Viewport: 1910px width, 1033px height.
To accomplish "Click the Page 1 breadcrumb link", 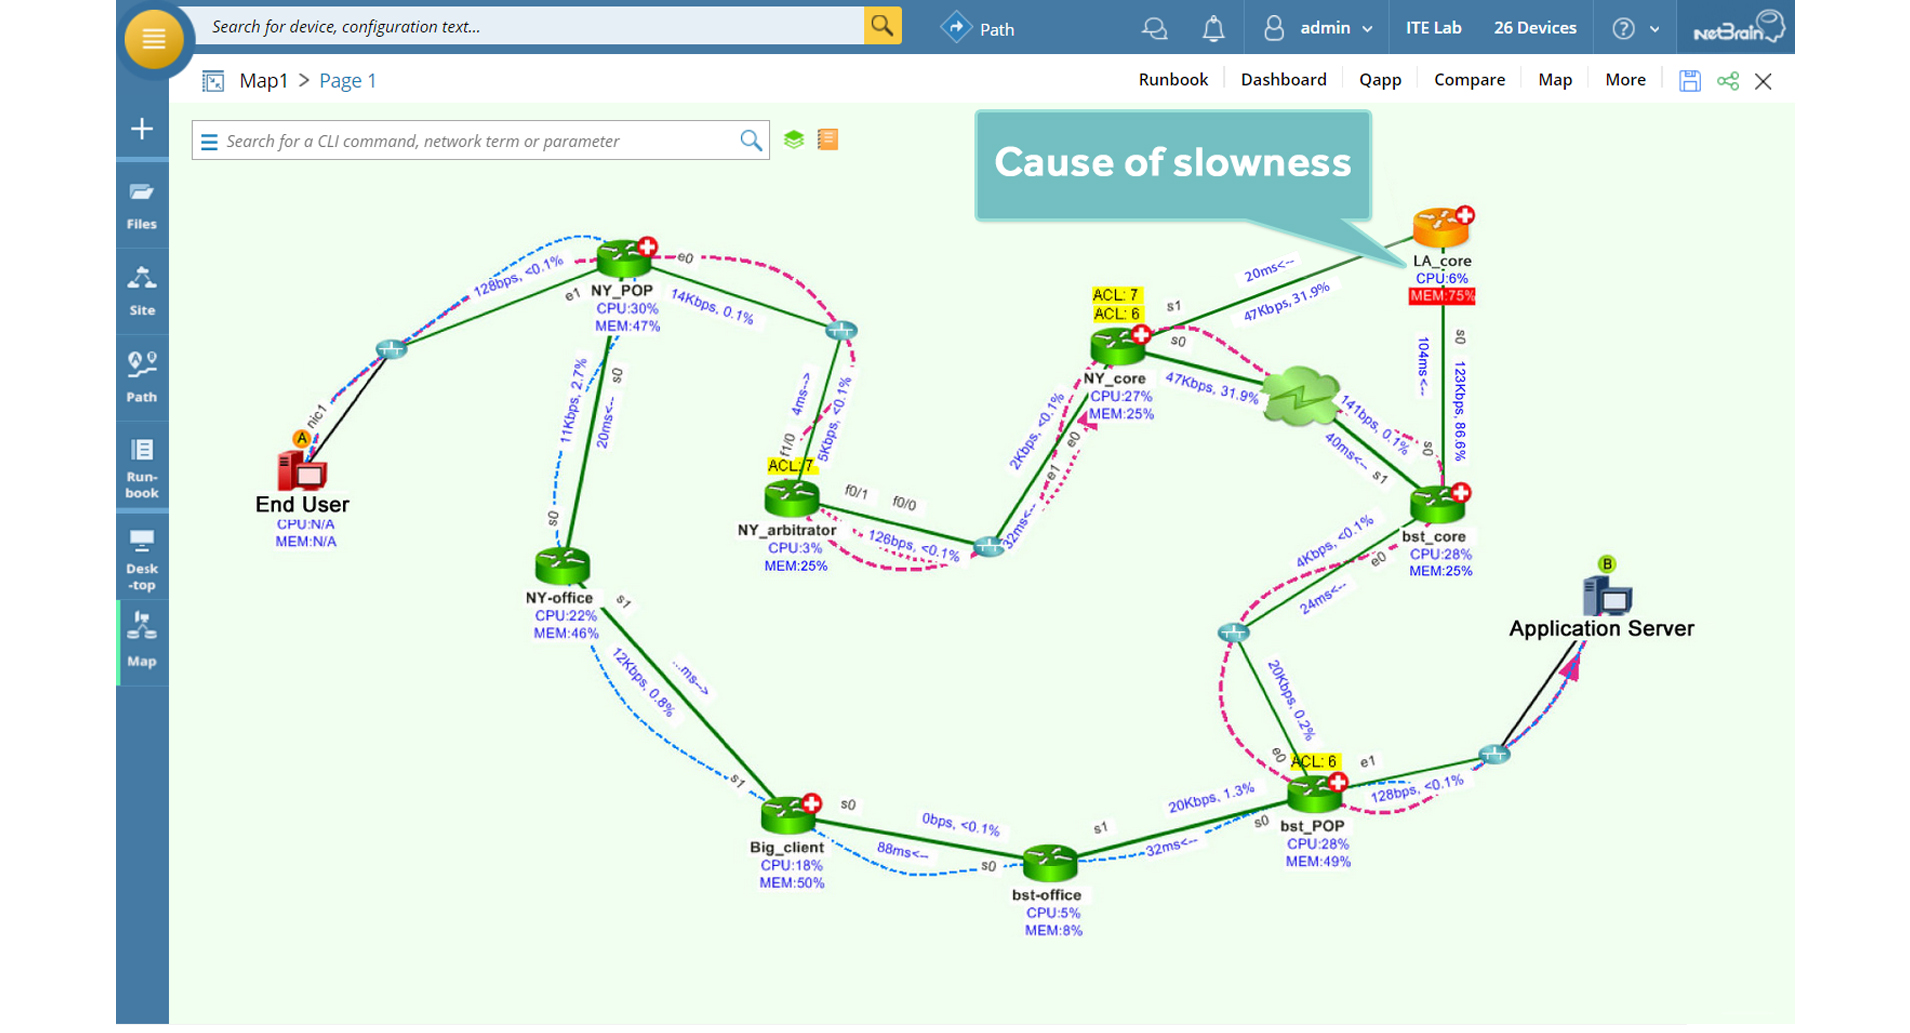I will [x=347, y=80].
